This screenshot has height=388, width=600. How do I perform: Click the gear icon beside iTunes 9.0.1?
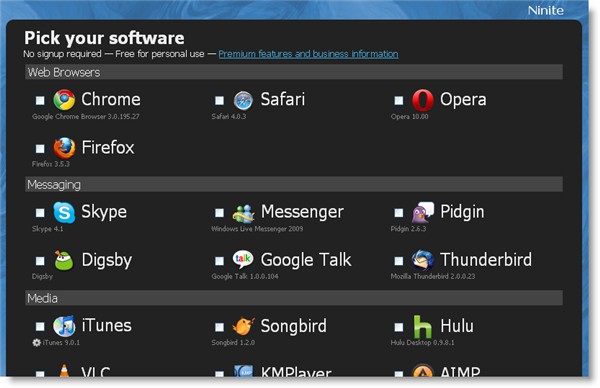pyautogui.click(x=36, y=342)
